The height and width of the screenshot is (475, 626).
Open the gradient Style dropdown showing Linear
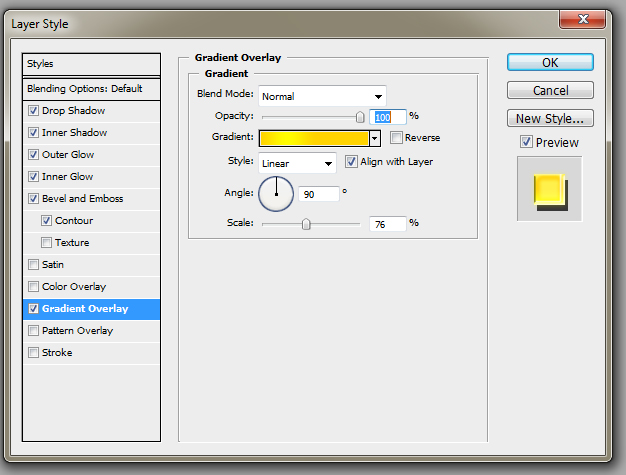tap(297, 163)
